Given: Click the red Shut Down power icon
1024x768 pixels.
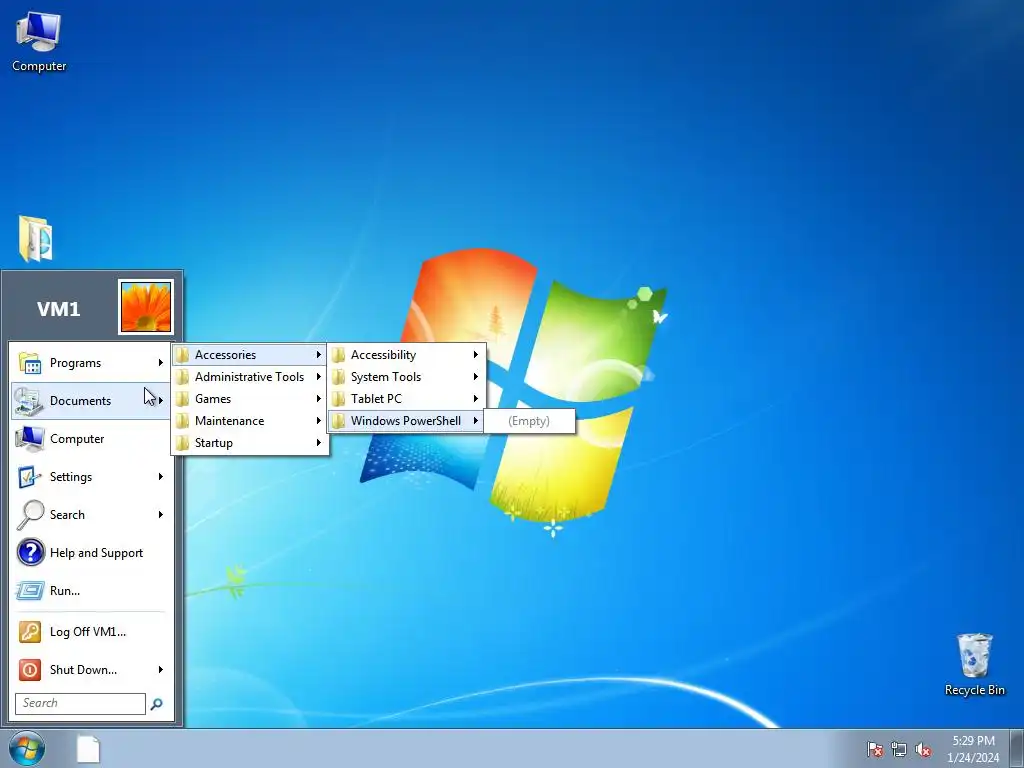Looking at the screenshot, I should (30, 669).
